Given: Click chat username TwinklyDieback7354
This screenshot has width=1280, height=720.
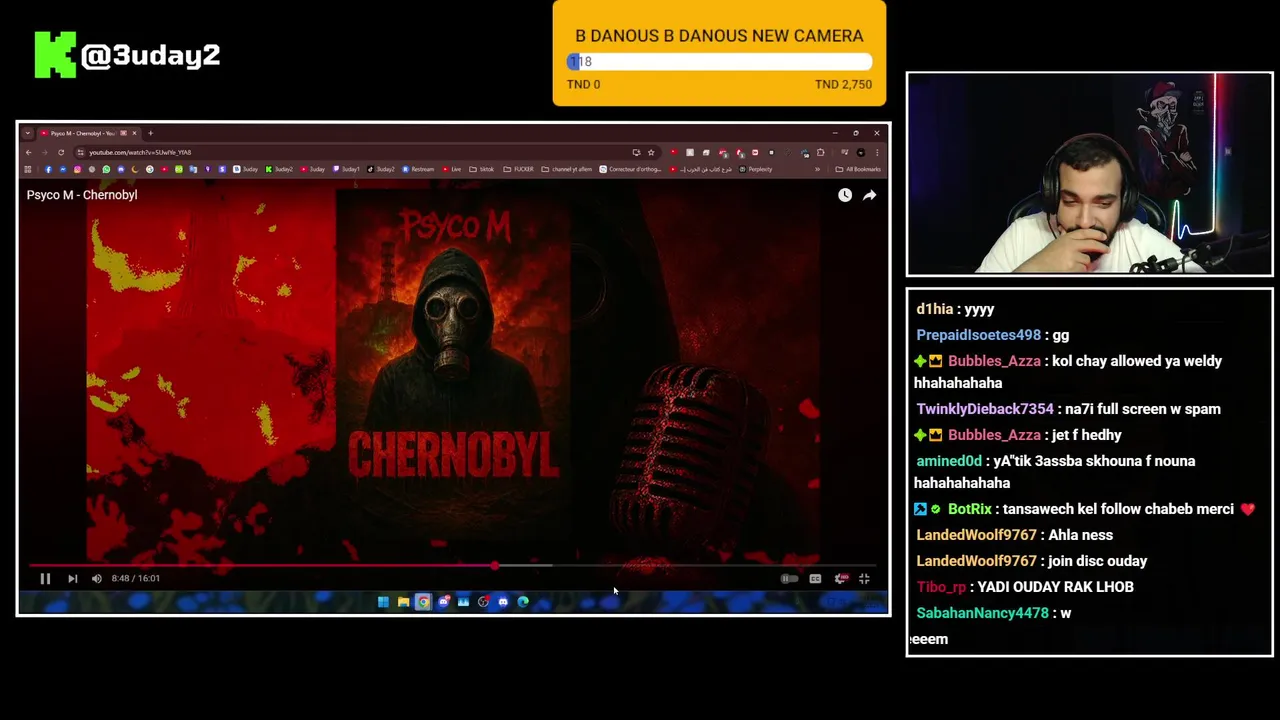Looking at the screenshot, I should point(985,409).
